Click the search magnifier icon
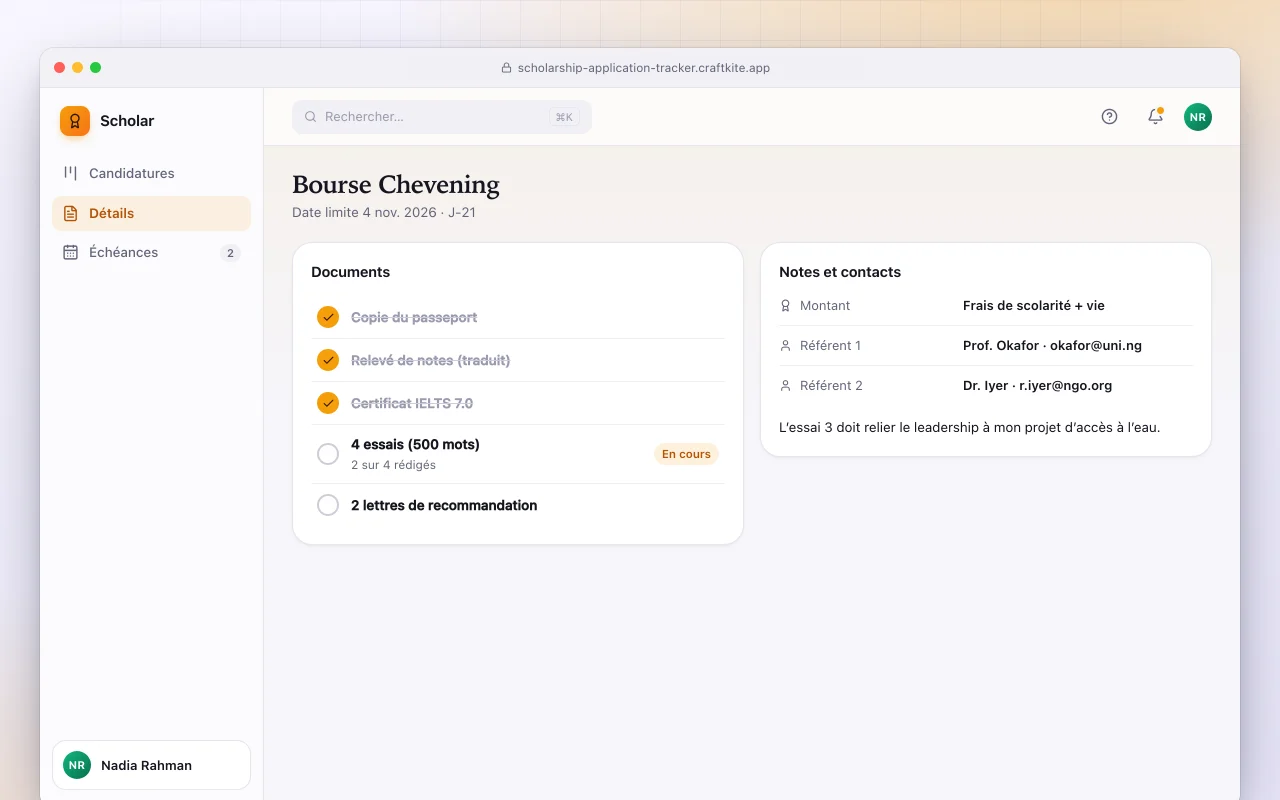 tap(311, 117)
